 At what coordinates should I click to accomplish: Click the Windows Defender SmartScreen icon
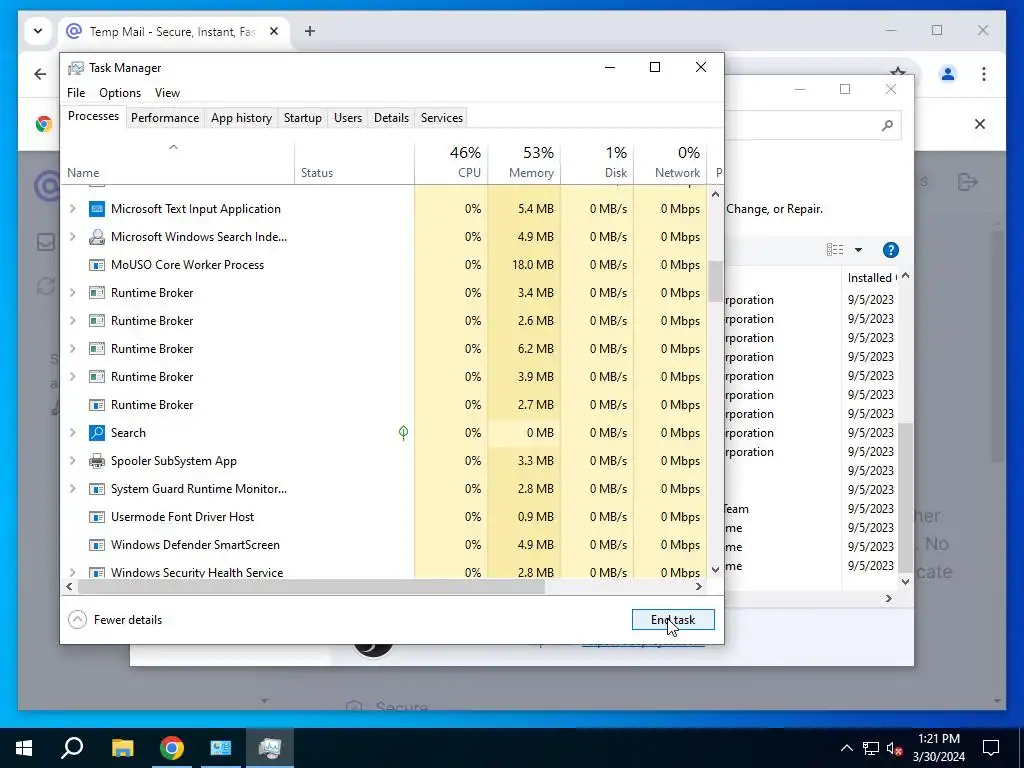point(97,545)
